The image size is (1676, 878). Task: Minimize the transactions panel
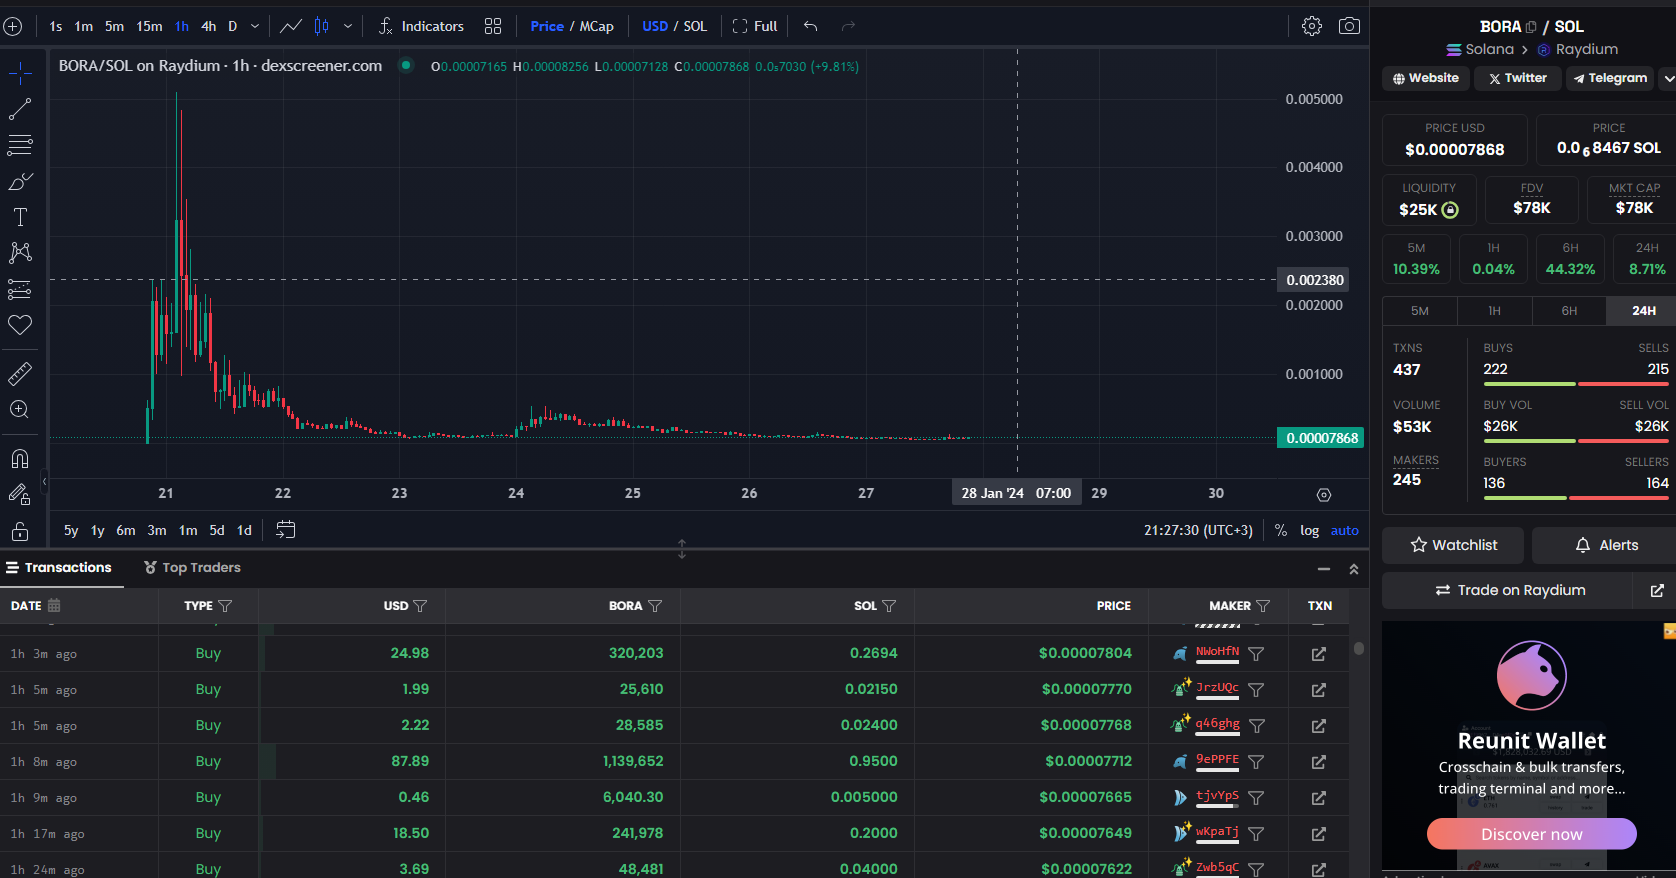1324,569
